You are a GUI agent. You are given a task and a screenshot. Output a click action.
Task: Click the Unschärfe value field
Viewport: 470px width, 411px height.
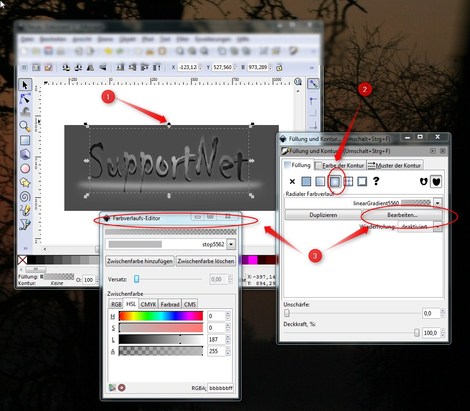pyautogui.click(x=431, y=313)
